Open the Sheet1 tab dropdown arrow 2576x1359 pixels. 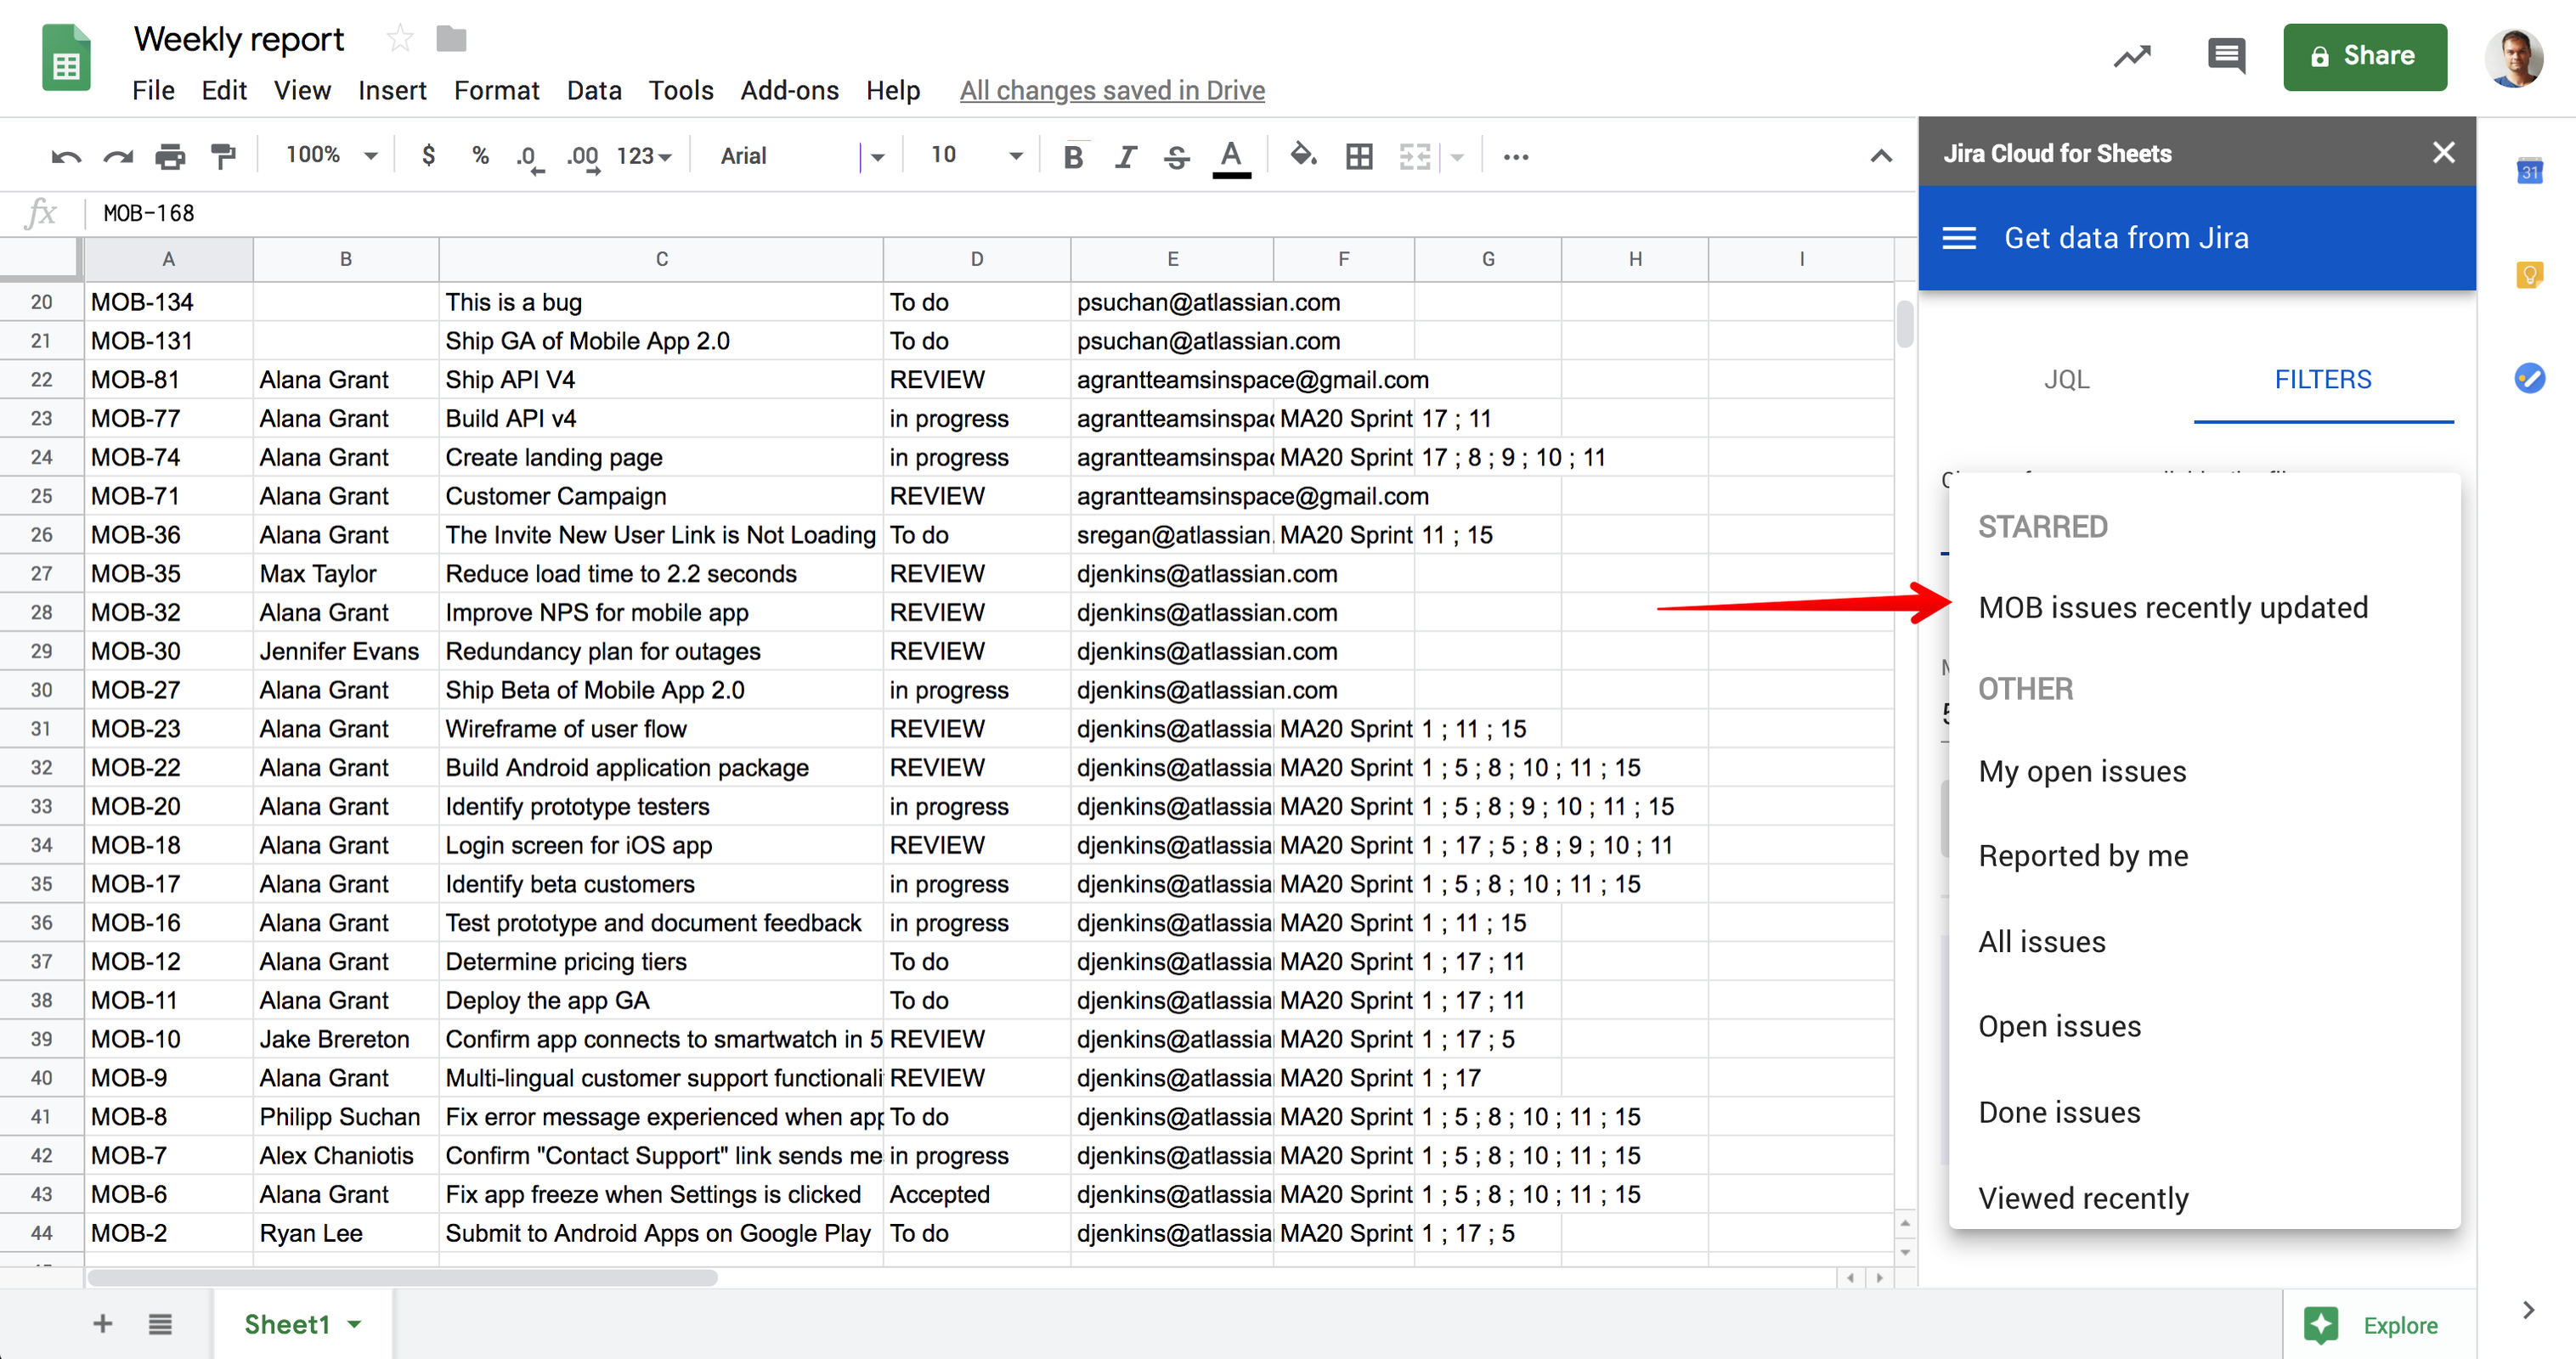354,1324
